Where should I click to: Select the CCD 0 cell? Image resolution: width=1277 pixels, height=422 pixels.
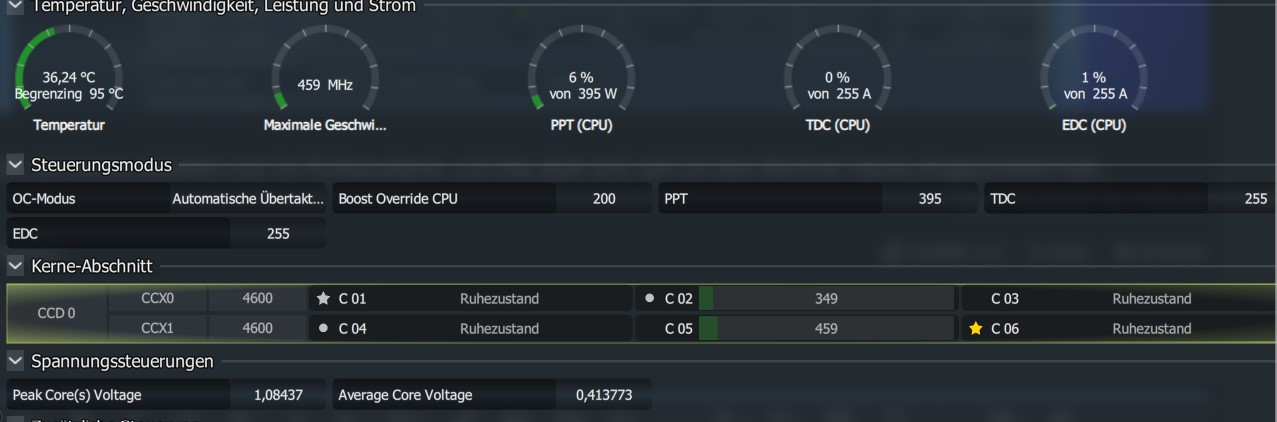[x=57, y=313]
